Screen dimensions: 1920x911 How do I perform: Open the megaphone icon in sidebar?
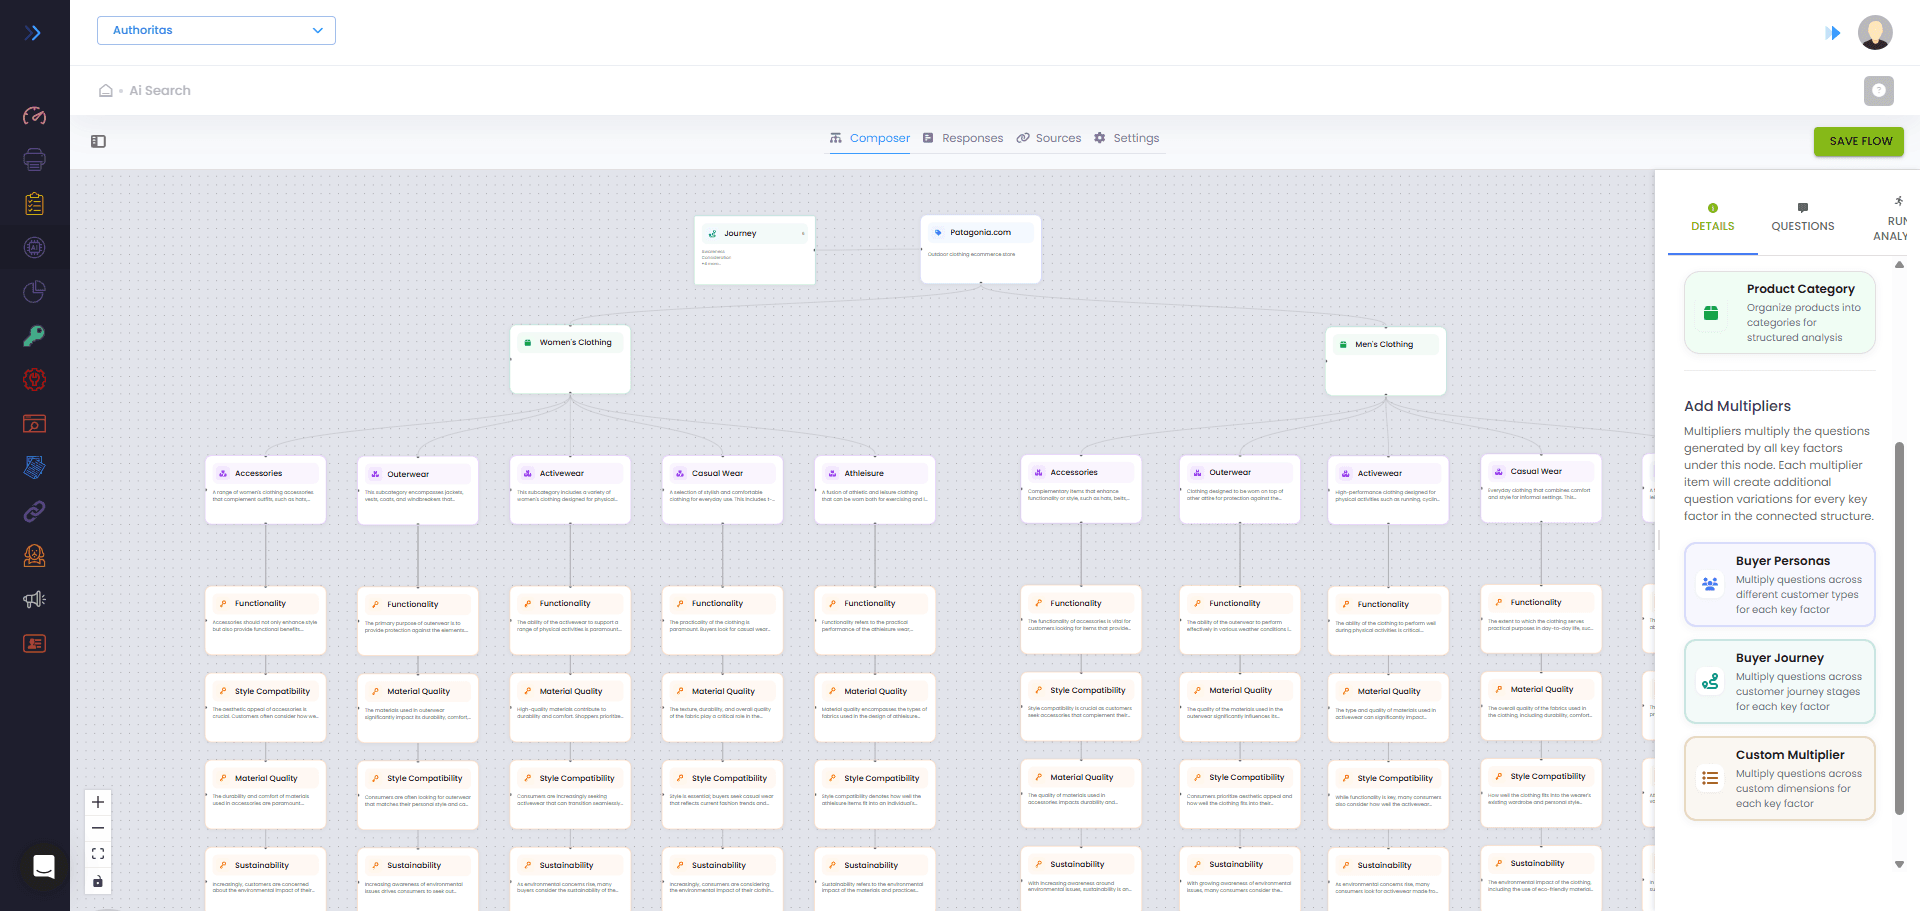[x=34, y=600]
